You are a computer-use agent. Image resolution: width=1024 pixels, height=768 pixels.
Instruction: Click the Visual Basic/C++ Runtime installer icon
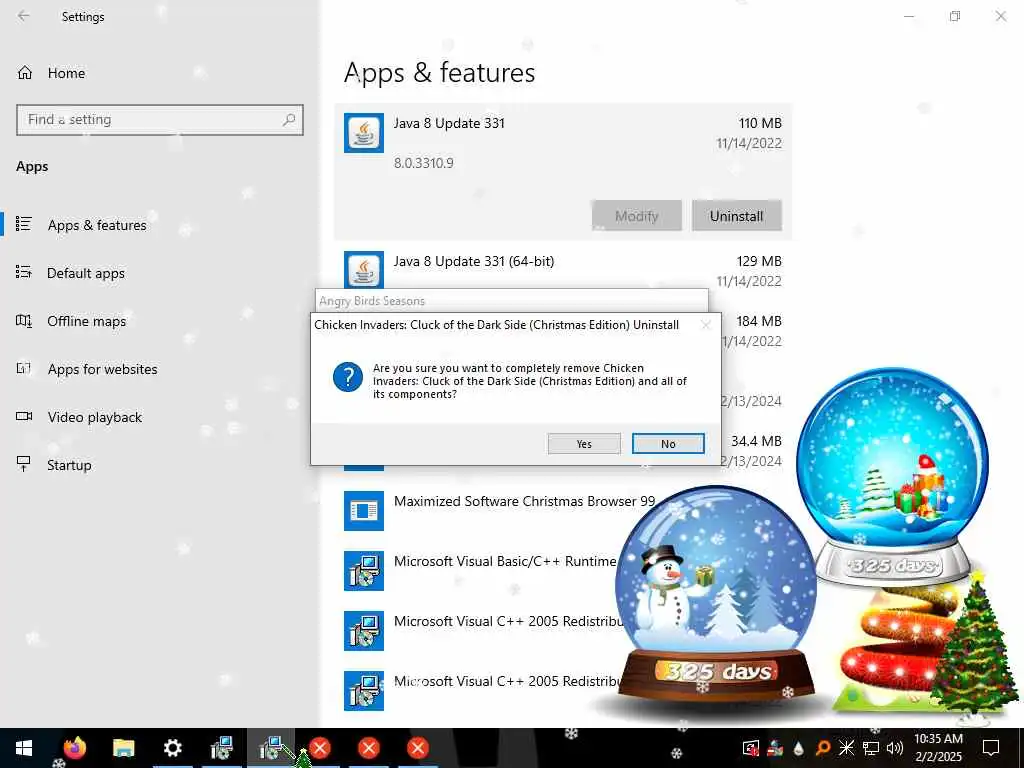pos(364,571)
